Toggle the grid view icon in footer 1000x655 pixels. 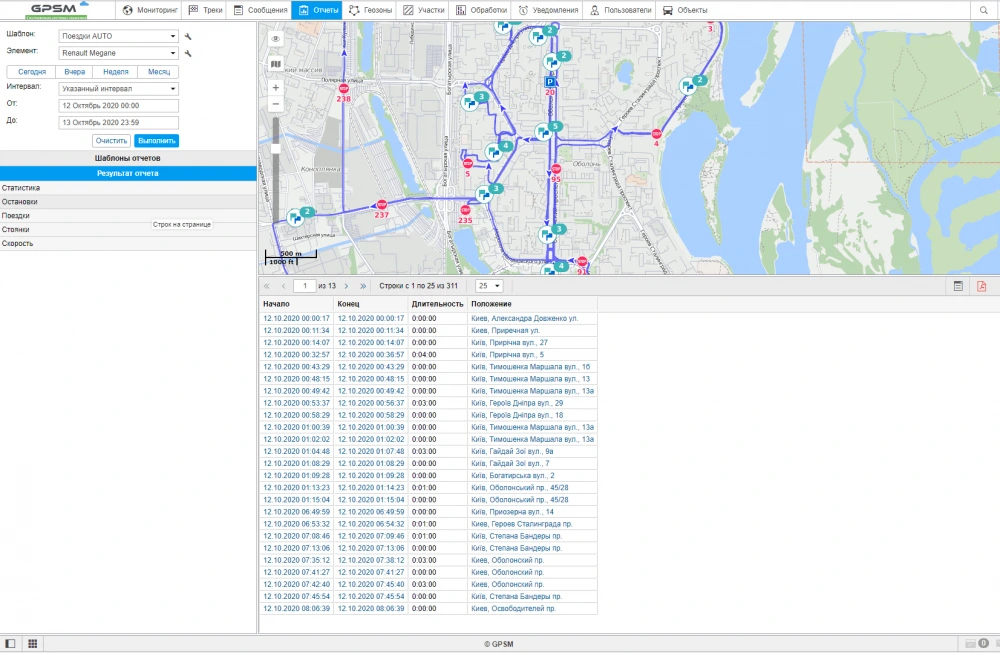click(x=32, y=643)
